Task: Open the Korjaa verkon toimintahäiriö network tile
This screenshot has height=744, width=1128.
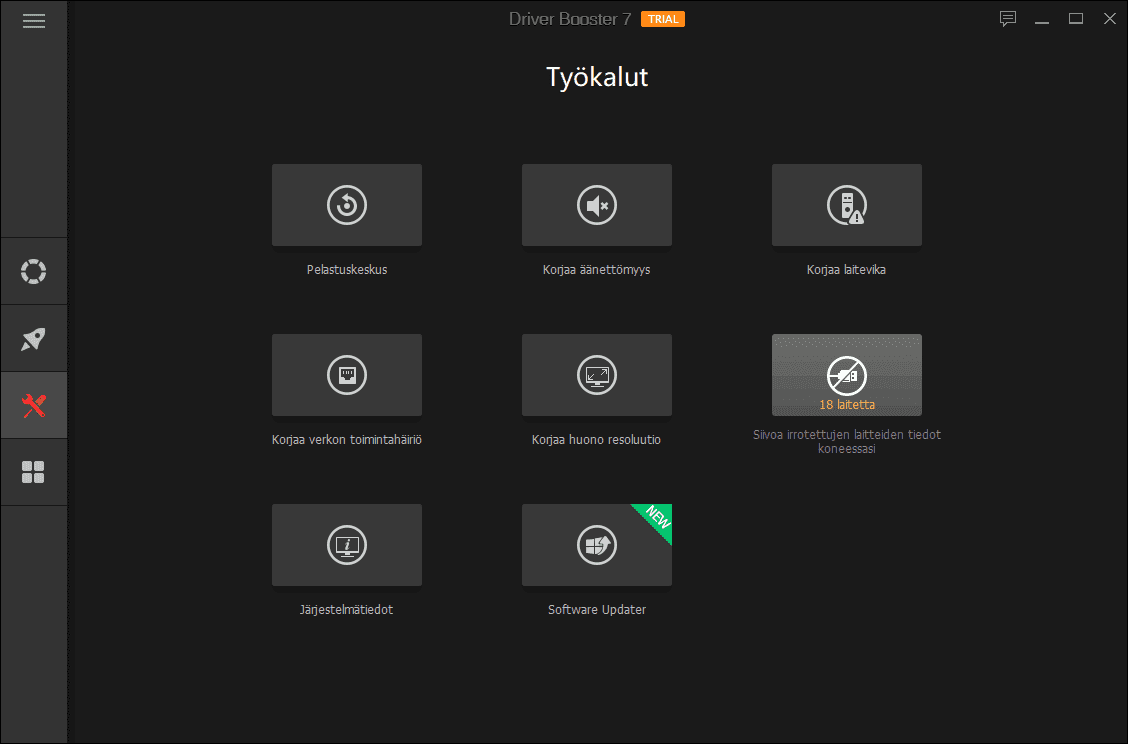Action: coord(347,375)
